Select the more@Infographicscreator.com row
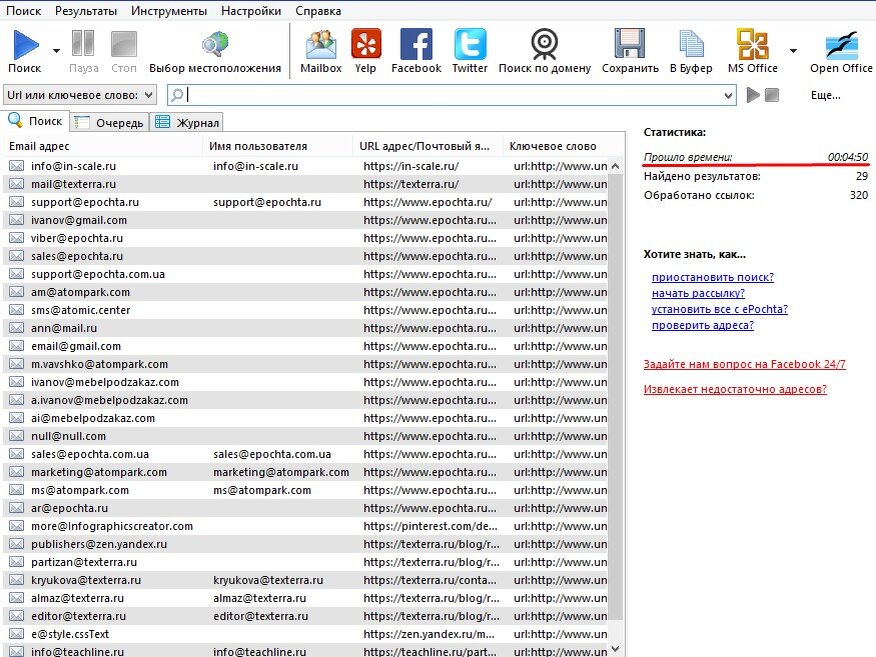Screen dimensions: 876x657 coord(306,526)
